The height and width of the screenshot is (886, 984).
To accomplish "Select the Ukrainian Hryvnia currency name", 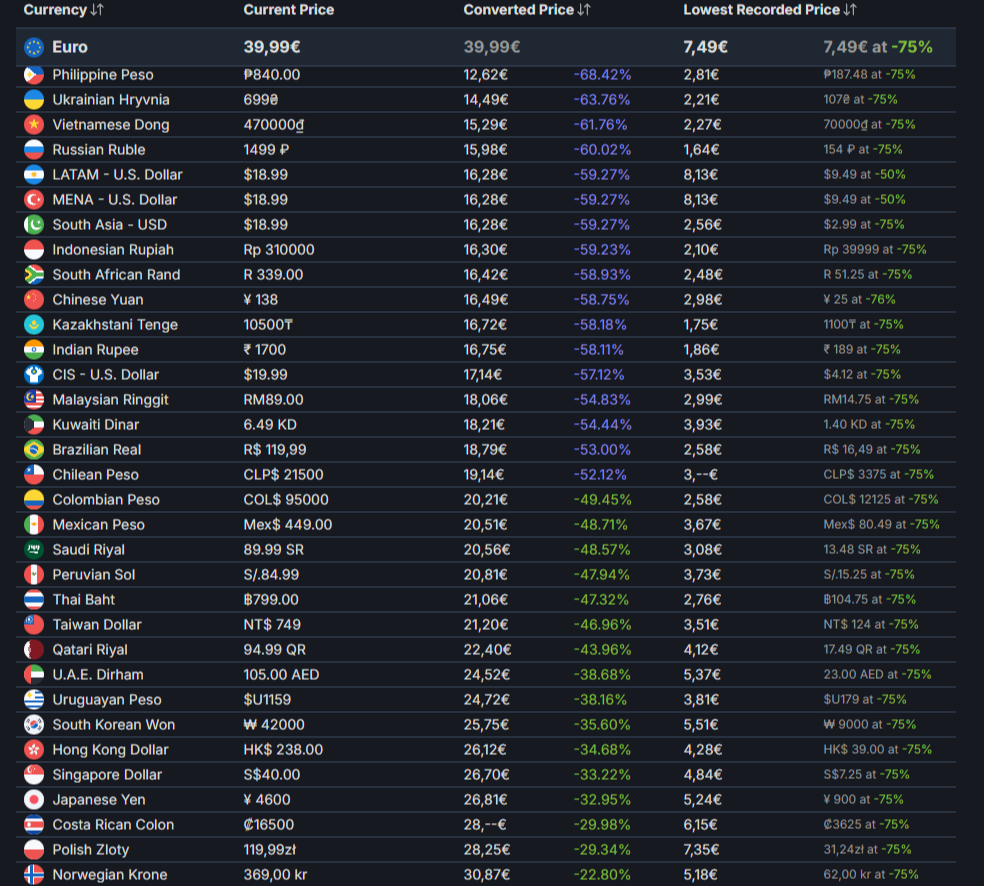I will pos(111,100).
